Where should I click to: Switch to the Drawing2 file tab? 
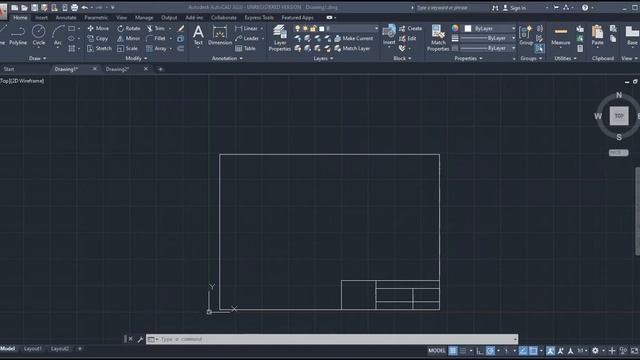(x=117, y=69)
